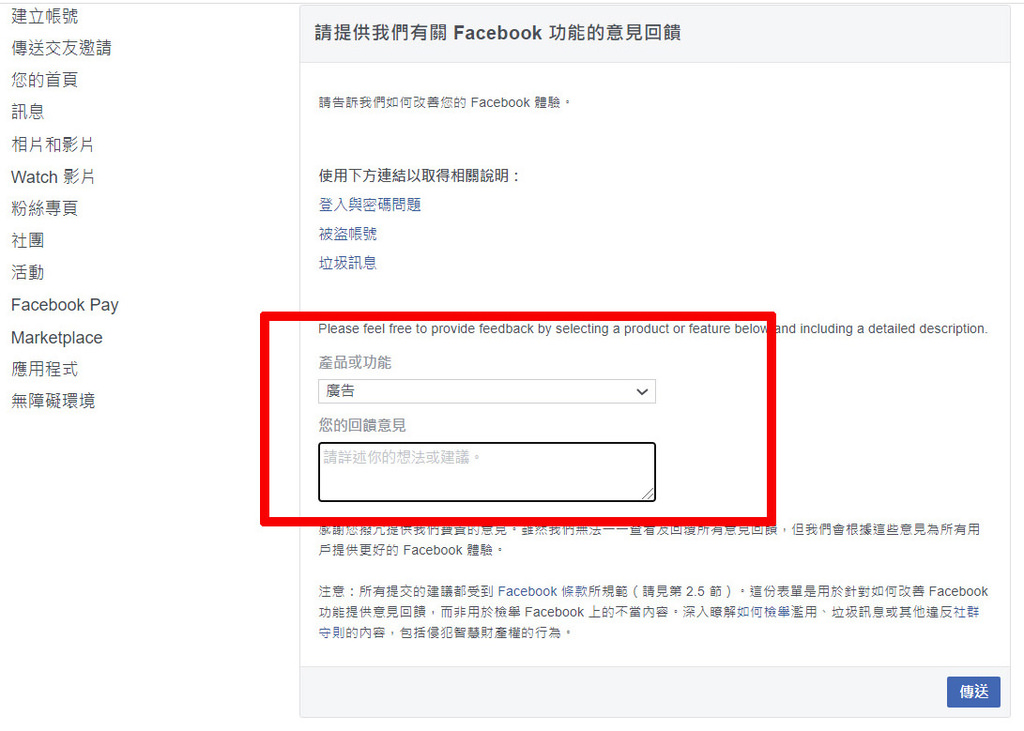The height and width of the screenshot is (731, 1024).
Task: Go to Marketplace in the sidebar
Action: click(x=57, y=338)
